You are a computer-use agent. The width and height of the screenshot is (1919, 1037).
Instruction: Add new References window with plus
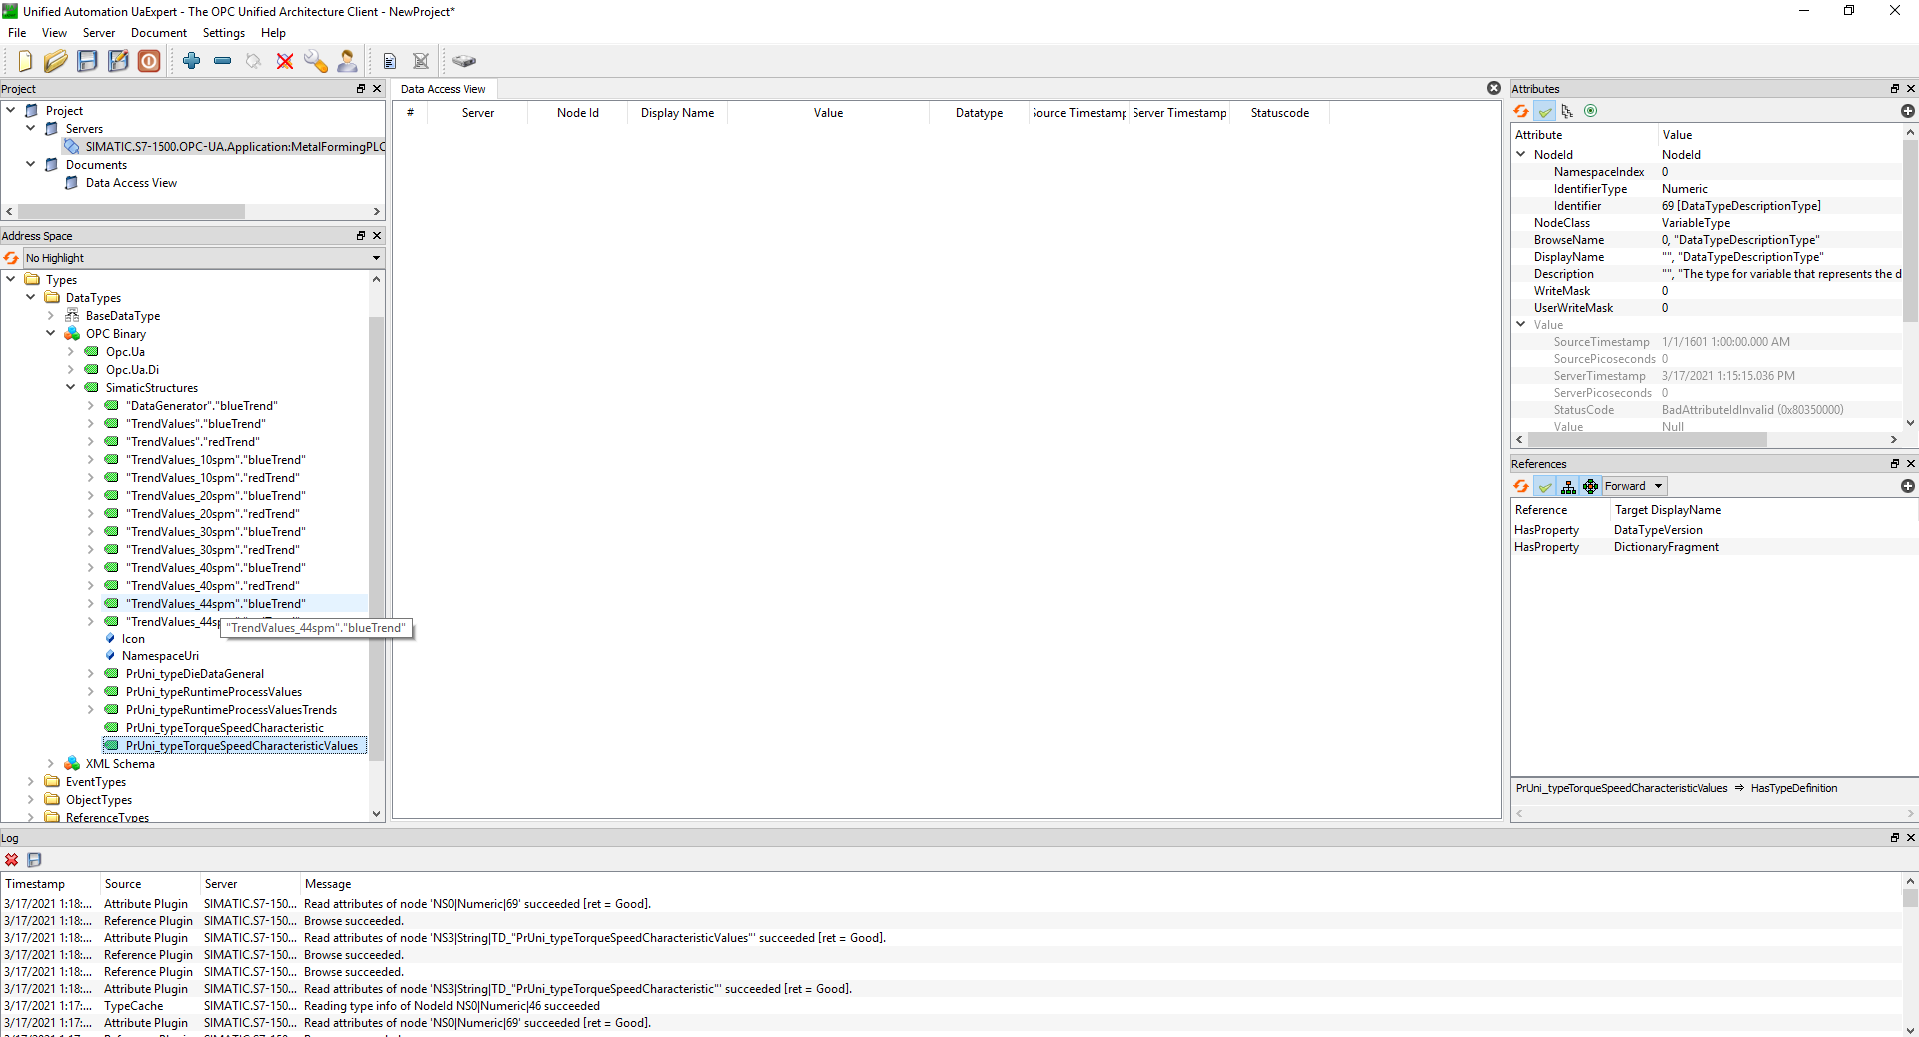[x=1907, y=486]
